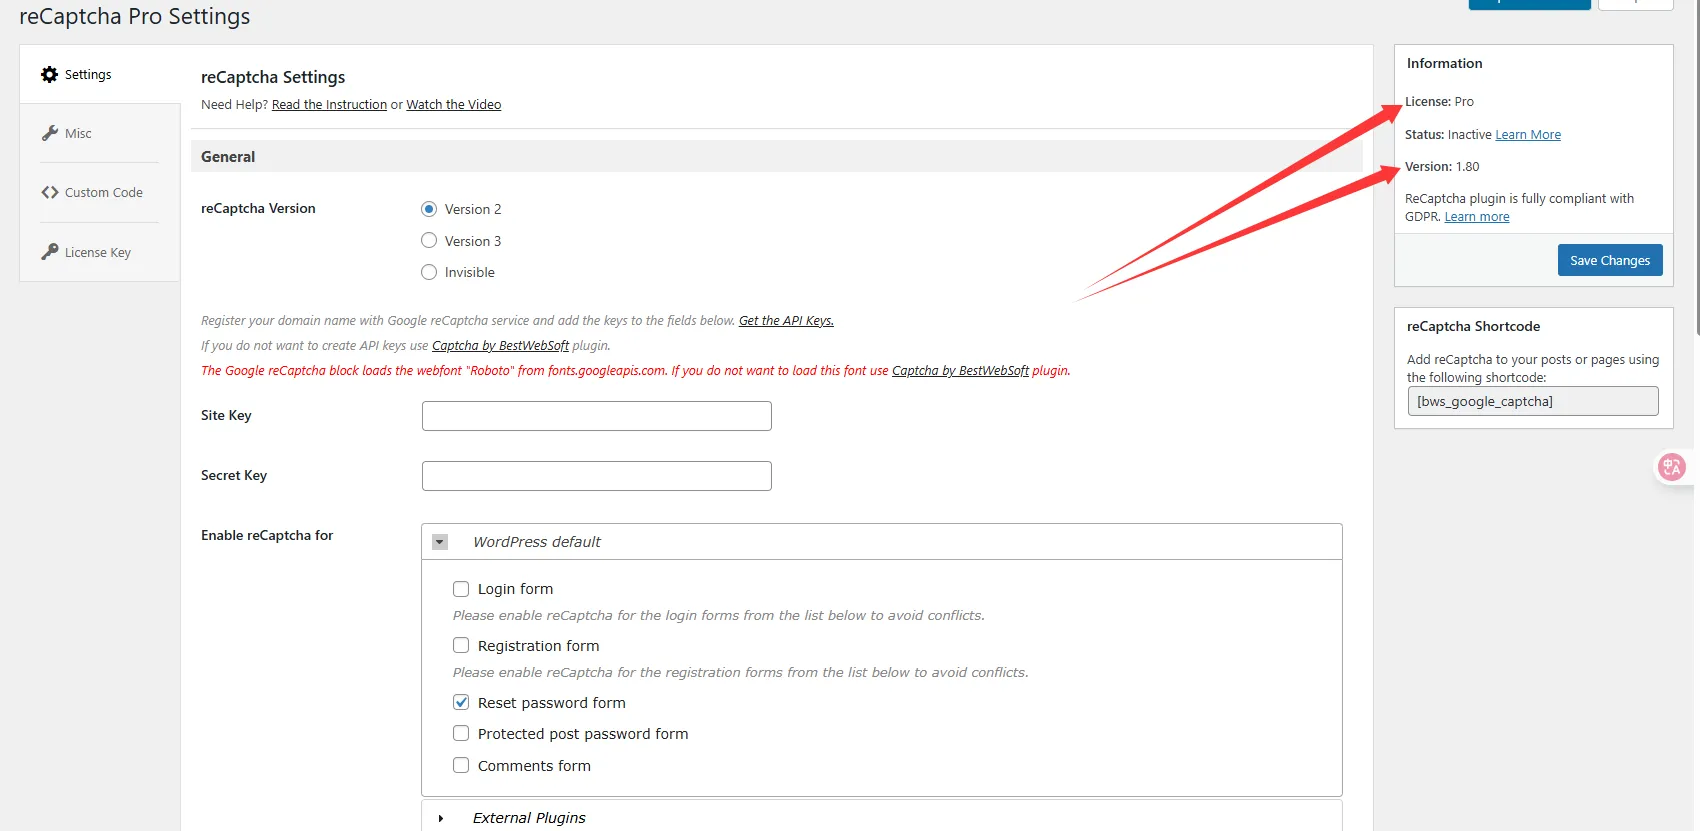Viewport: 1700px width, 831px height.
Task: Collapse the WordPress default section arrow
Action: (440, 542)
